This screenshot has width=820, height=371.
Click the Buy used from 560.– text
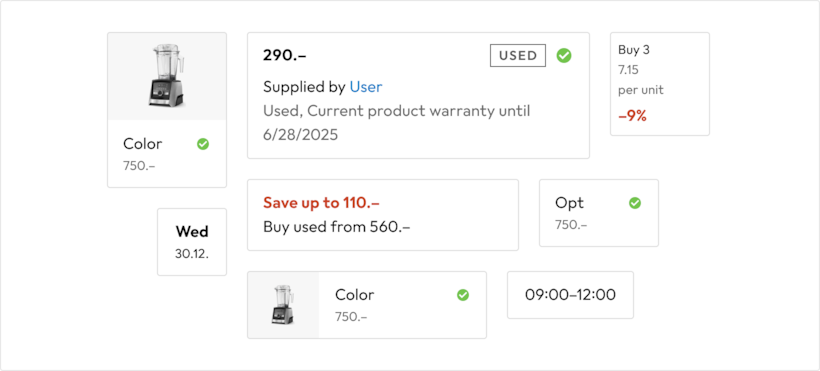click(336, 227)
